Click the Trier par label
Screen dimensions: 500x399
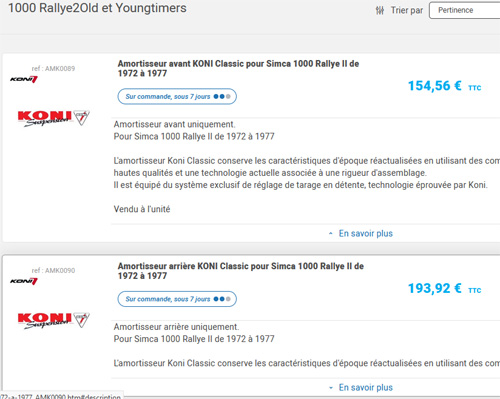coord(407,10)
